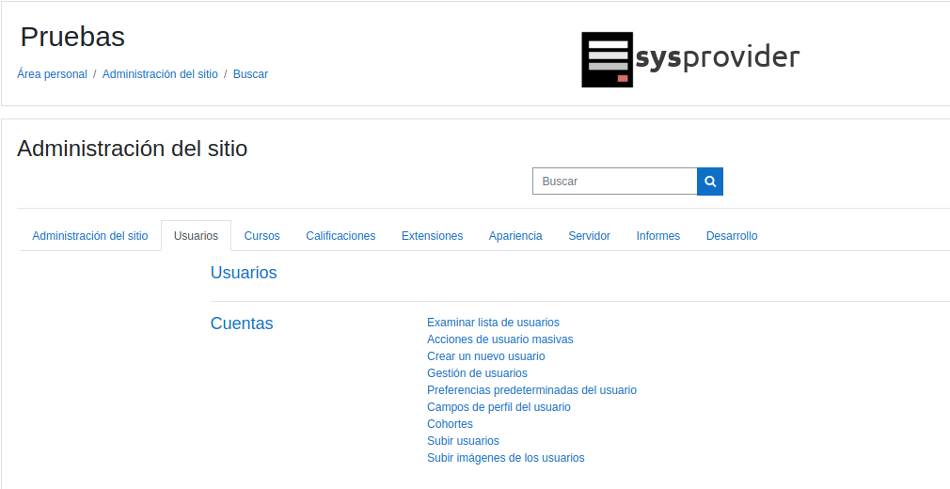Select the Calificaciones tab
Viewport: 950px width, 489px height.
[x=341, y=236]
